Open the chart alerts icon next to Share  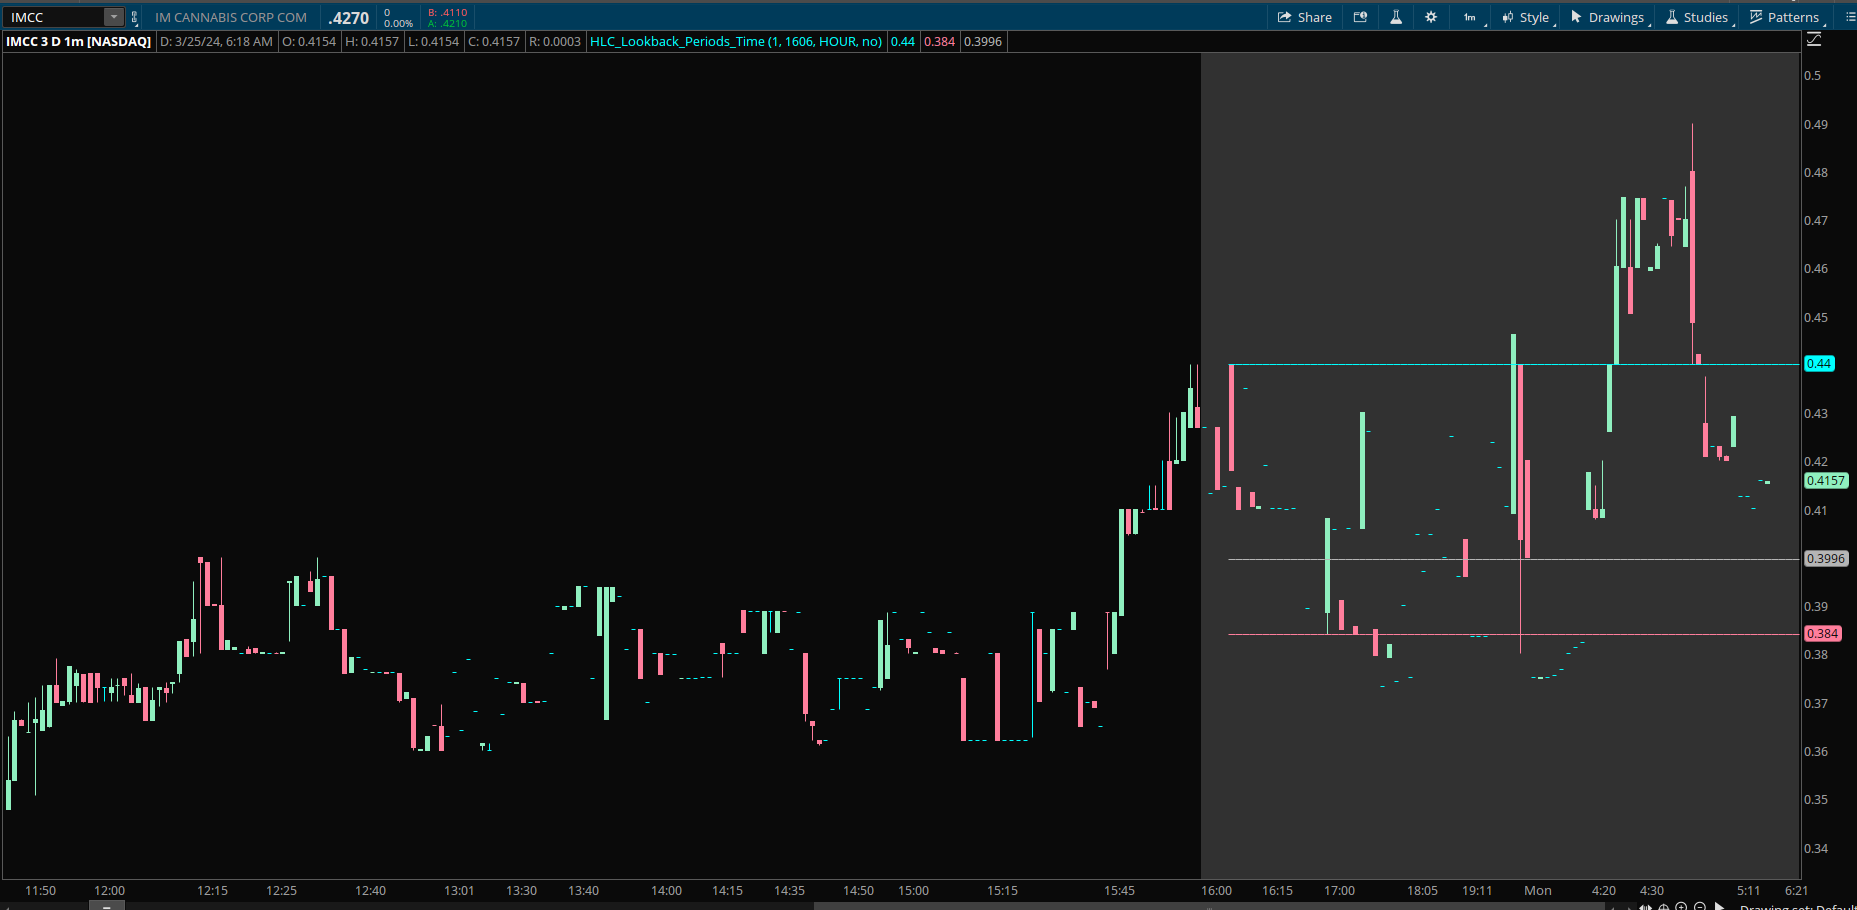tap(1360, 17)
